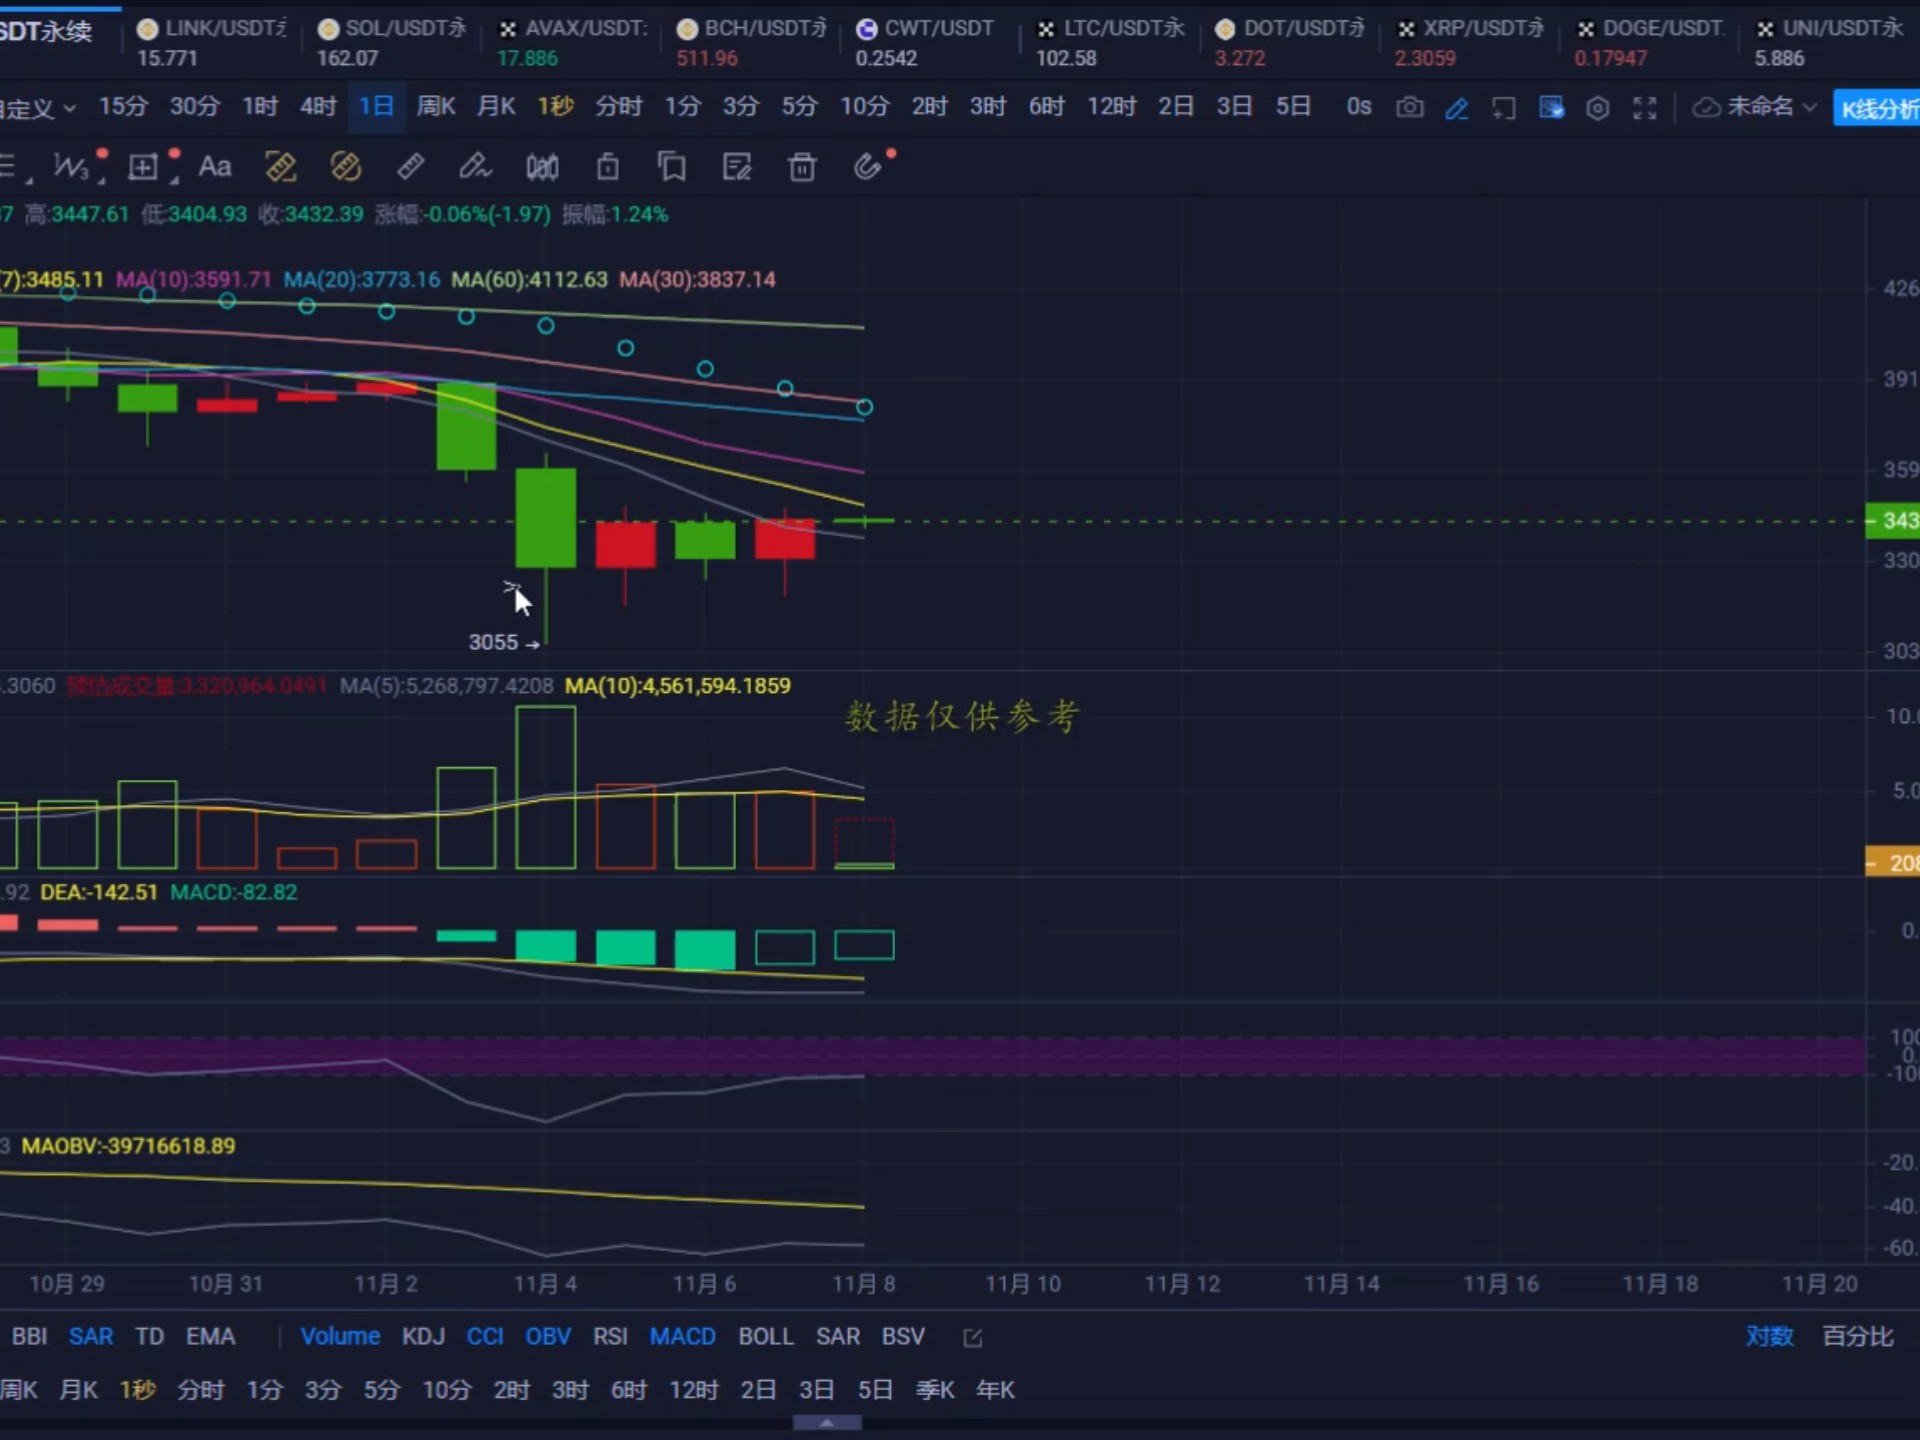Click the camera screenshot icon
This screenshot has height=1440, width=1920.
[1409, 107]
